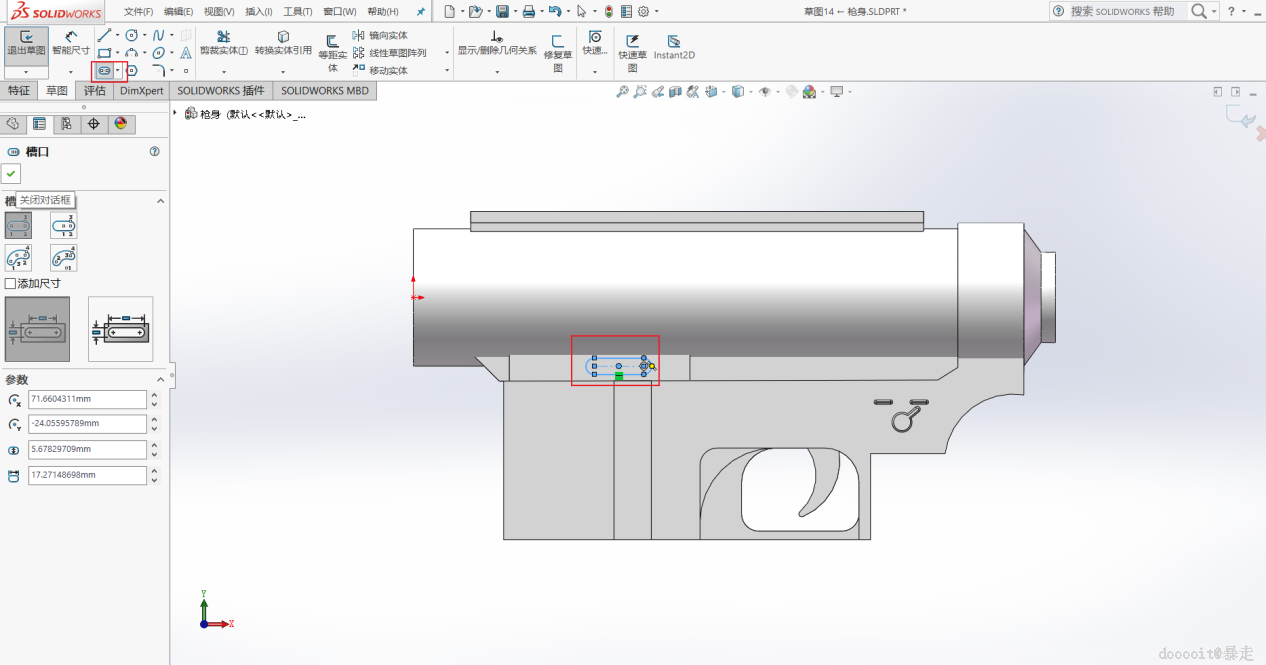Select the Trim Entities (剪裁实体) tool
The width and height of the screenshot is (1266, 665).
pyautogui.click(x=222, y=43)
